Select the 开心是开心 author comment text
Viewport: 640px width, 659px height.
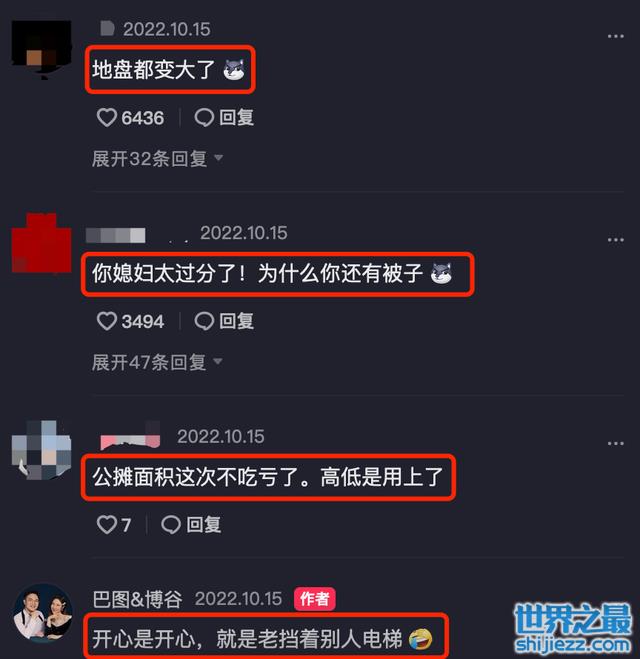click(x=247, y=638)
